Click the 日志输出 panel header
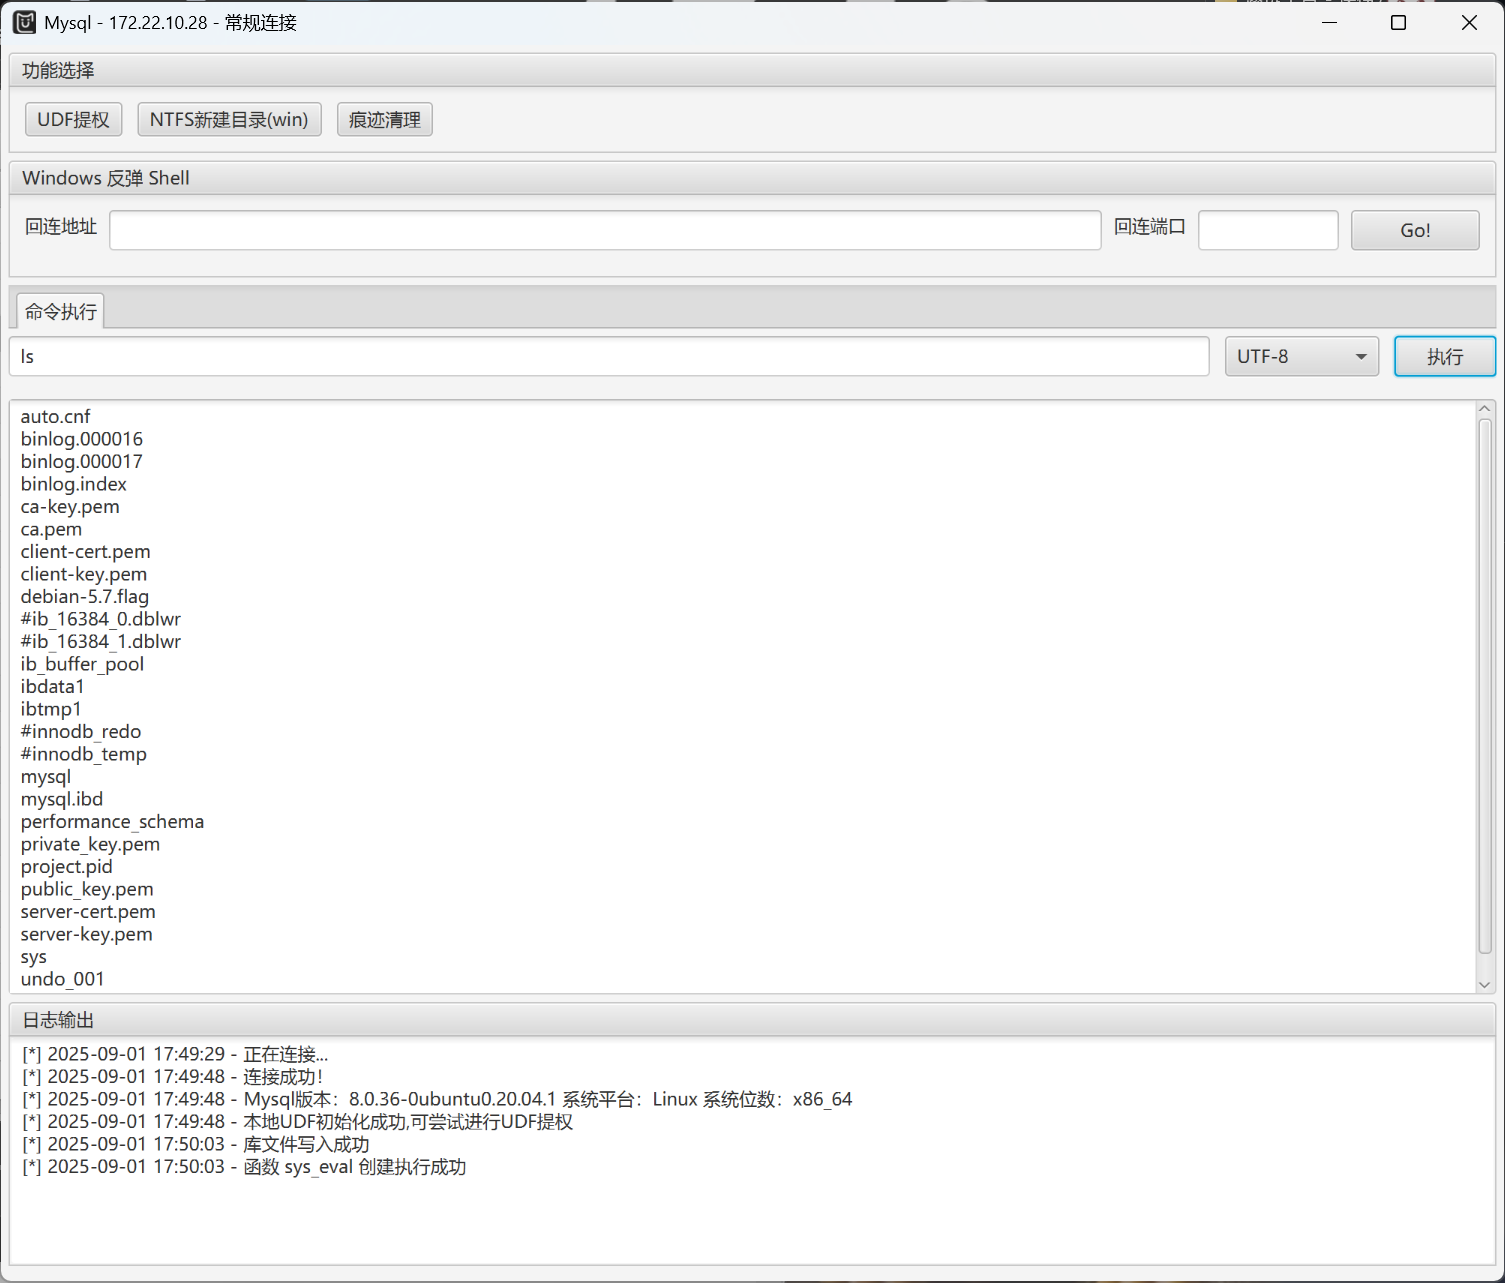The image size is (1505, 1283). [x=58, y=1020]
